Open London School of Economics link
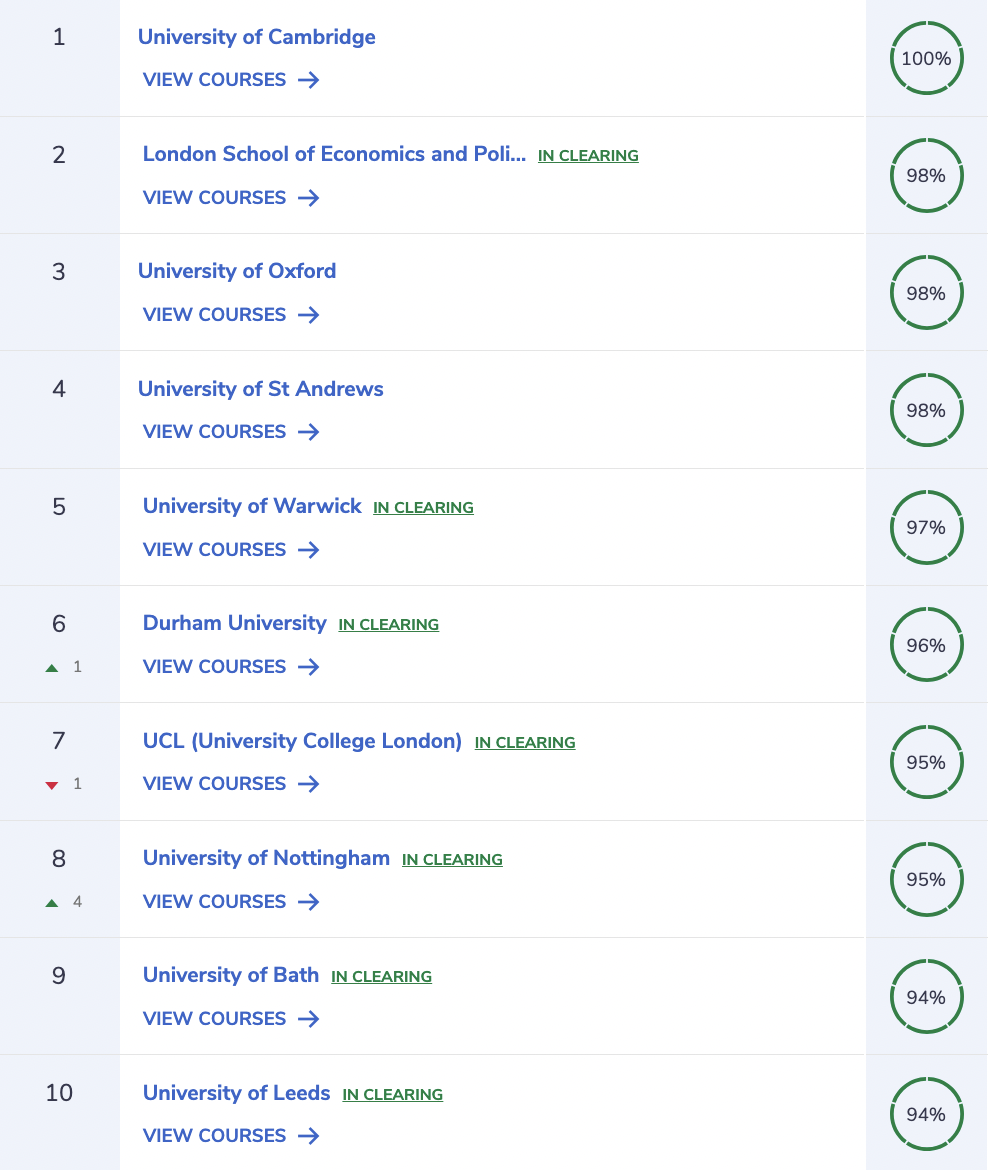The width and height of the screenshot is (988, 1170). click(x=334, y=154)
